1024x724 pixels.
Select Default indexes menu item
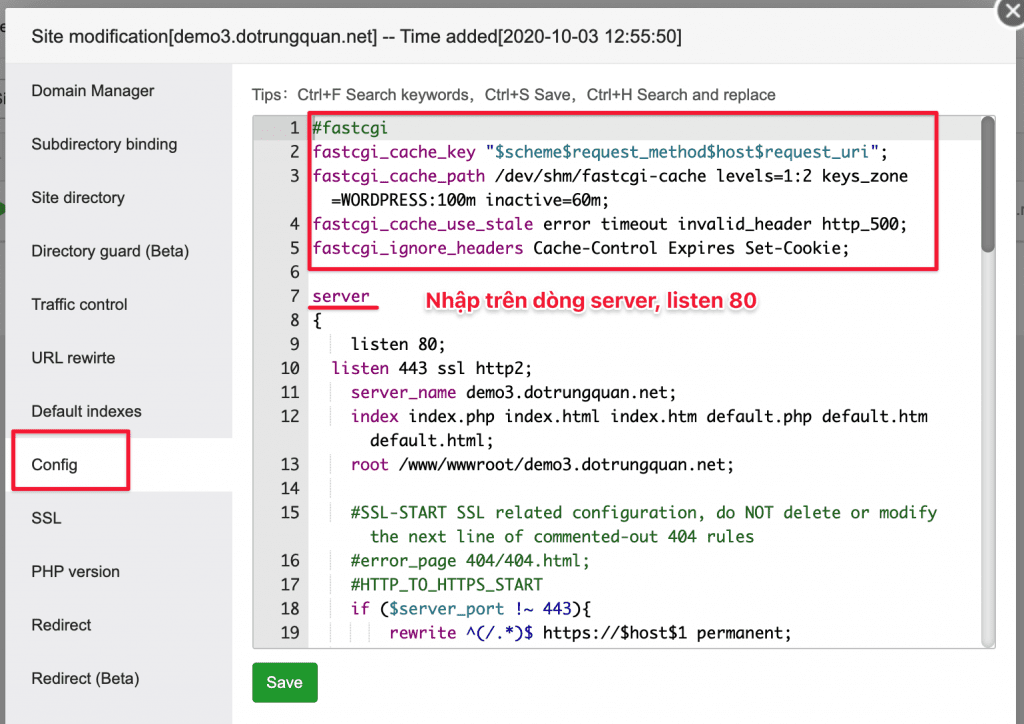click(x=86, y=411)
